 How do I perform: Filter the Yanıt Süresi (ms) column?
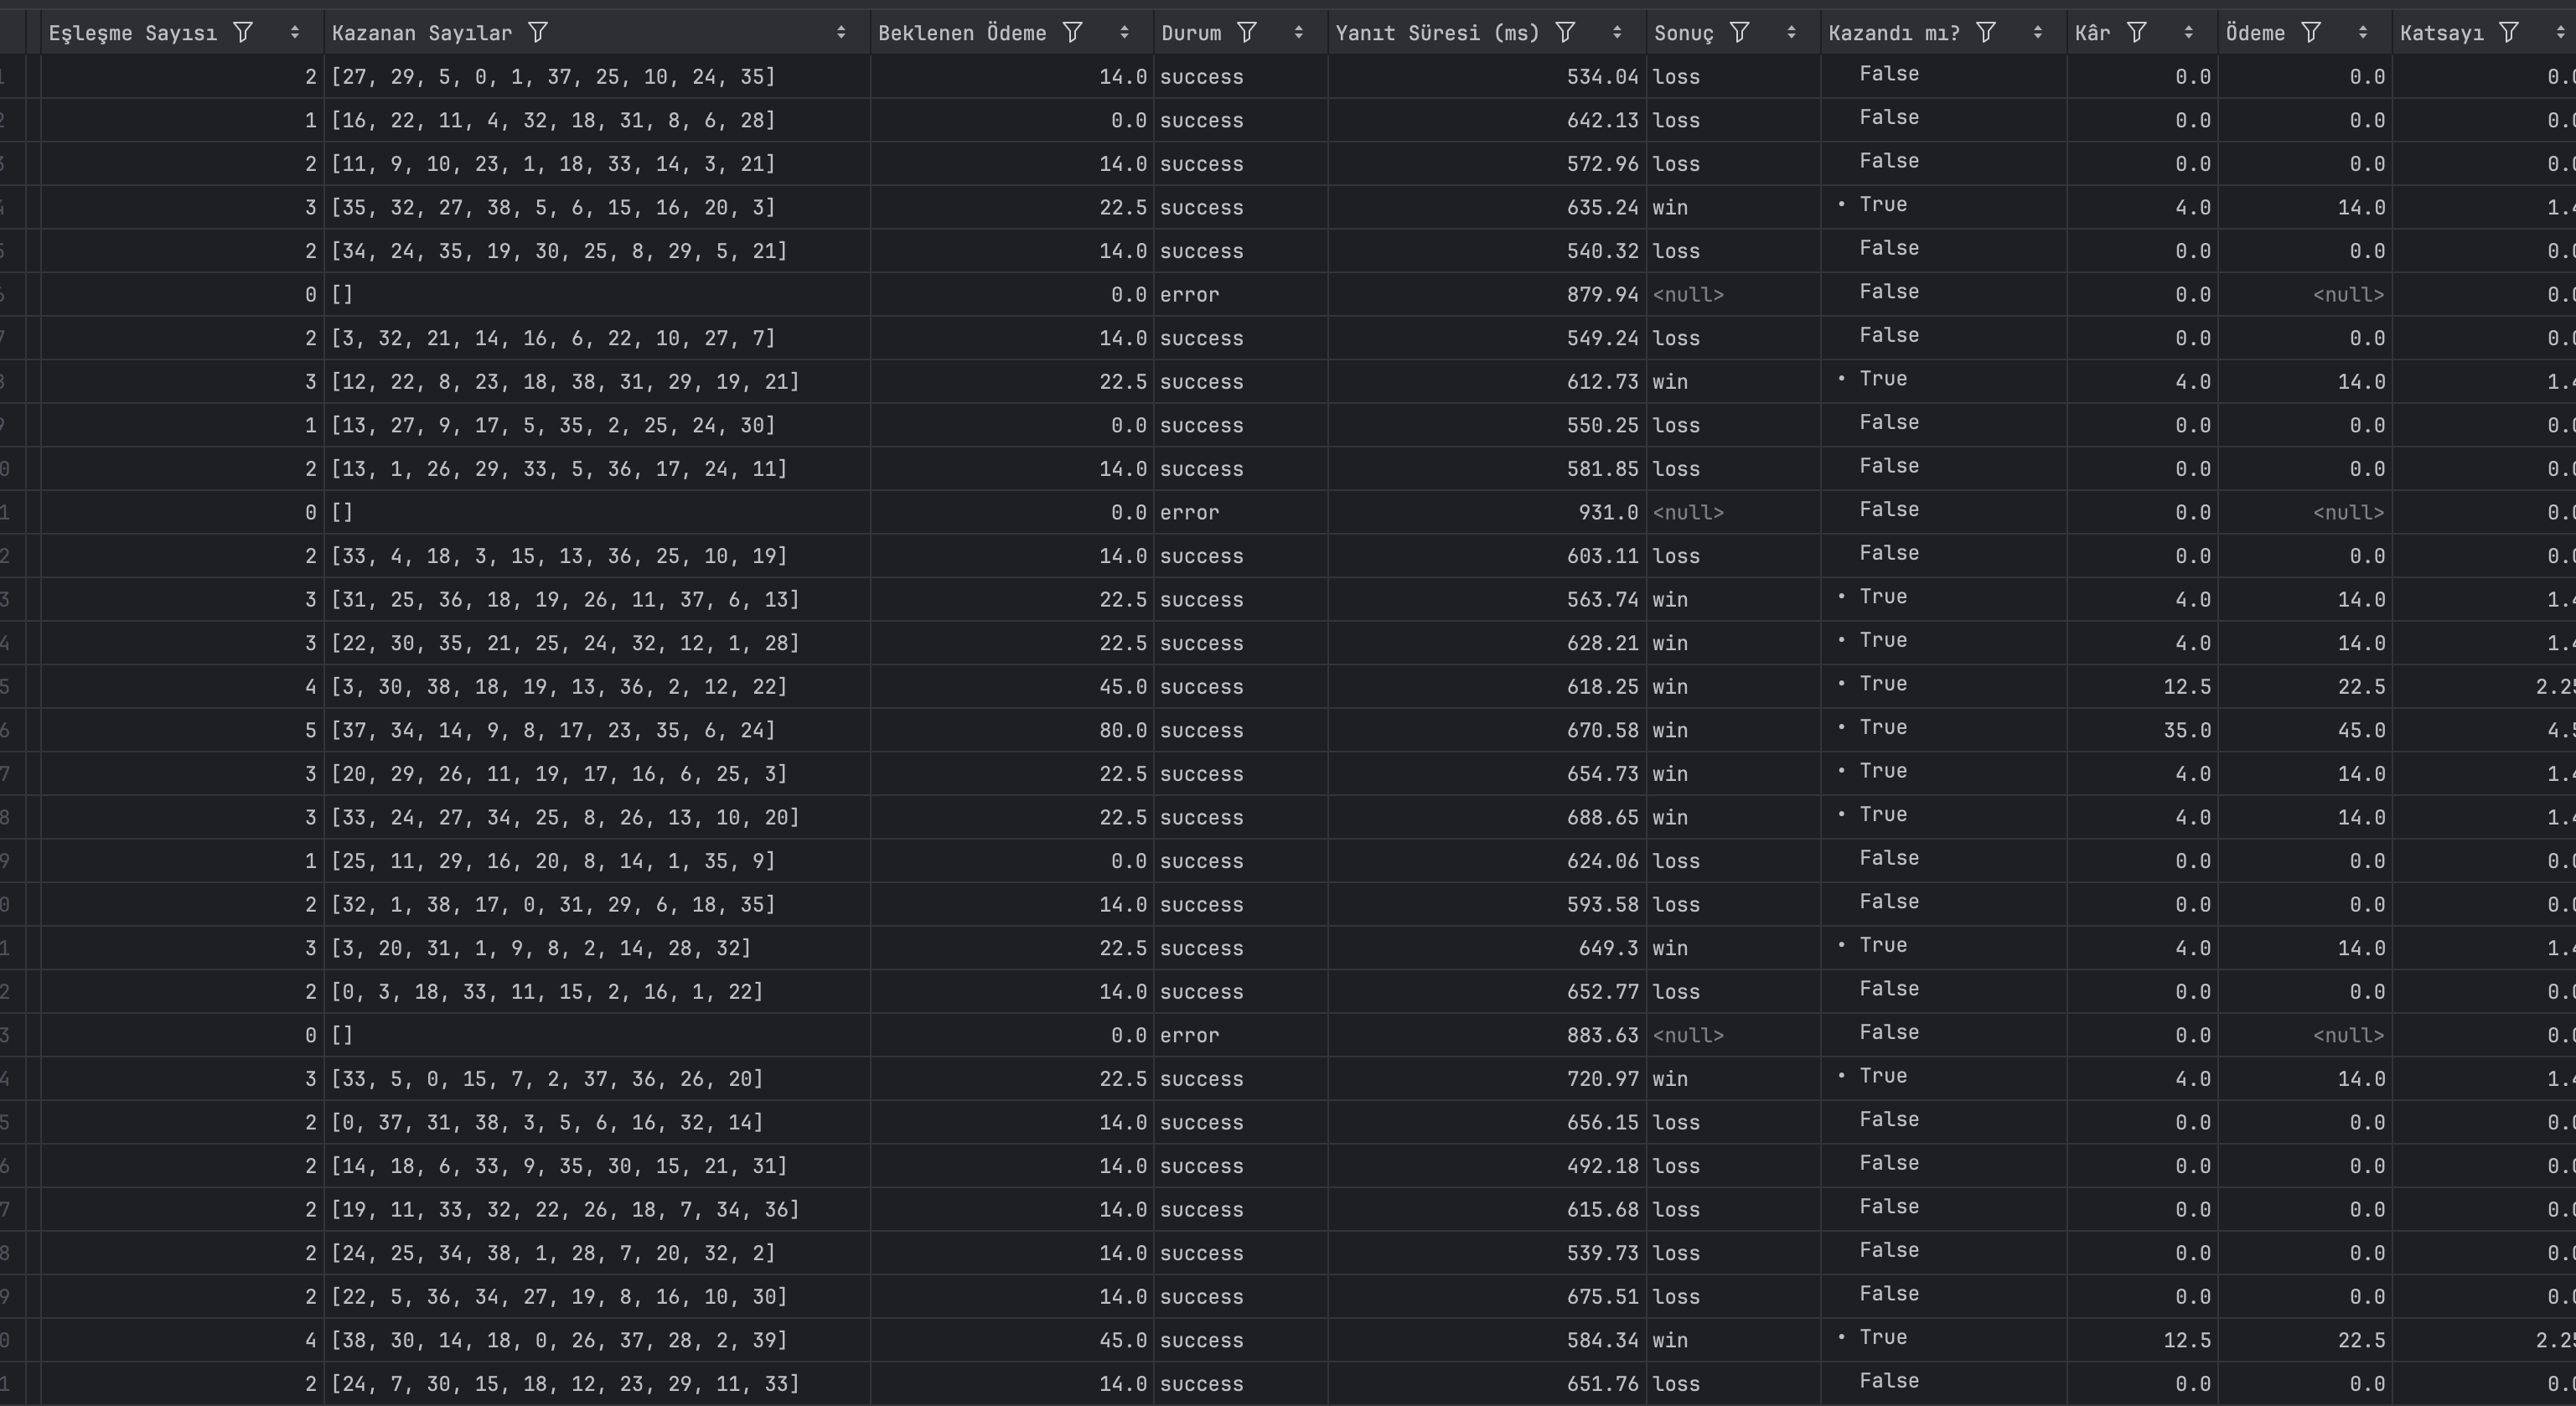pos(1565,33)
